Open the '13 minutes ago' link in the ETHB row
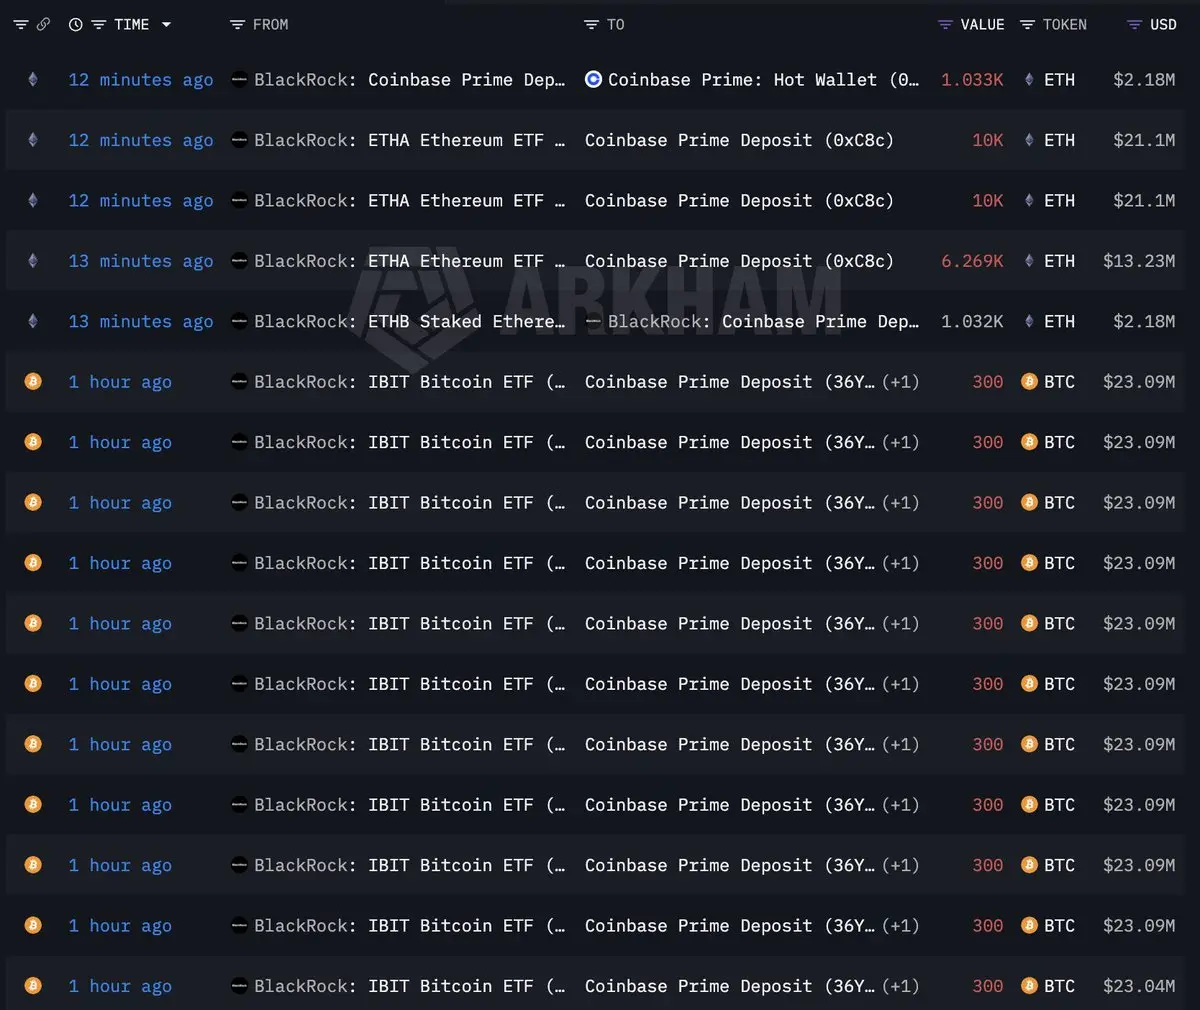 (141, 321)
